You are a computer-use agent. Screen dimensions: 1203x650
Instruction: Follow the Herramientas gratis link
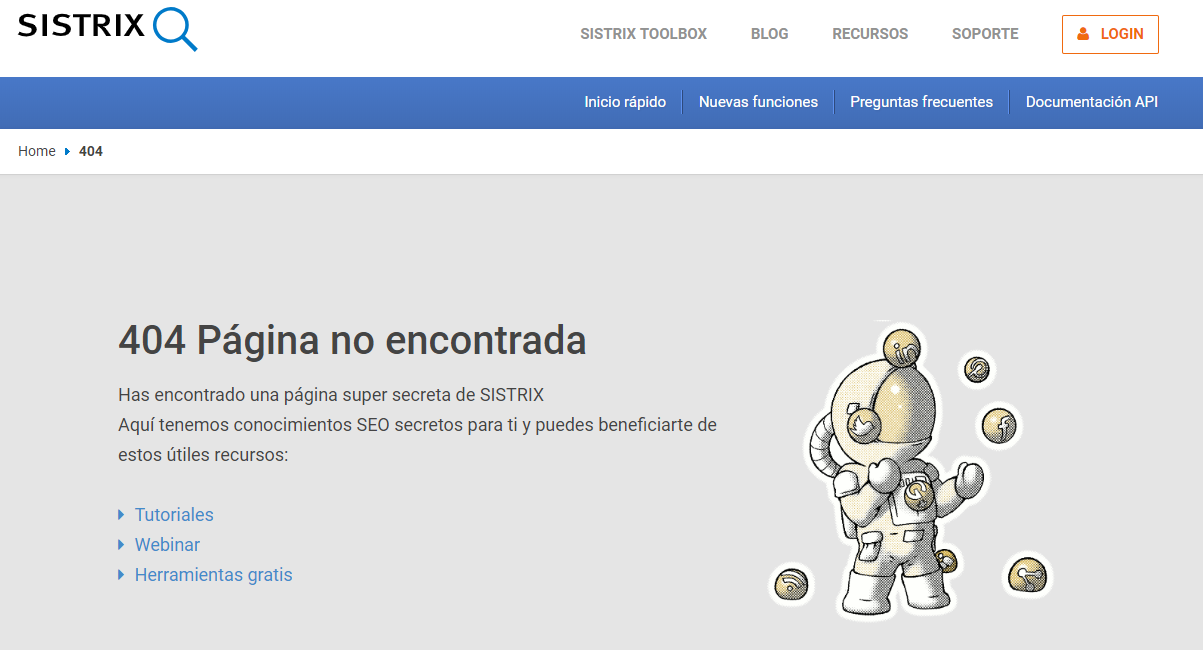(x=213, y=575)
